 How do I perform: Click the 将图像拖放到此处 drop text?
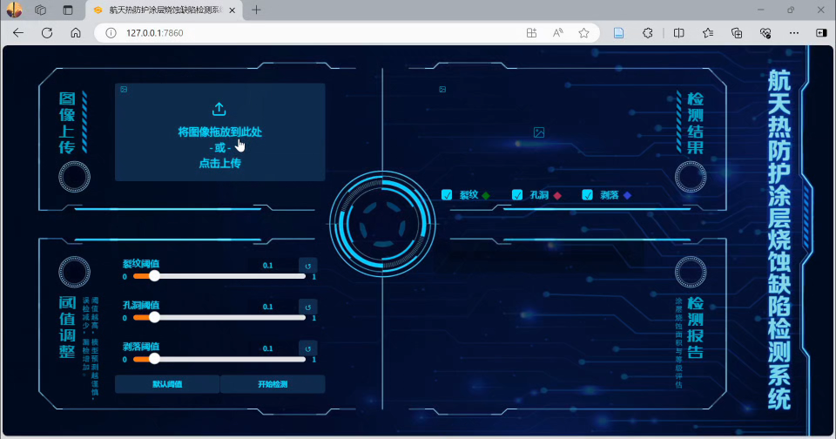click(x=220, y=132)
